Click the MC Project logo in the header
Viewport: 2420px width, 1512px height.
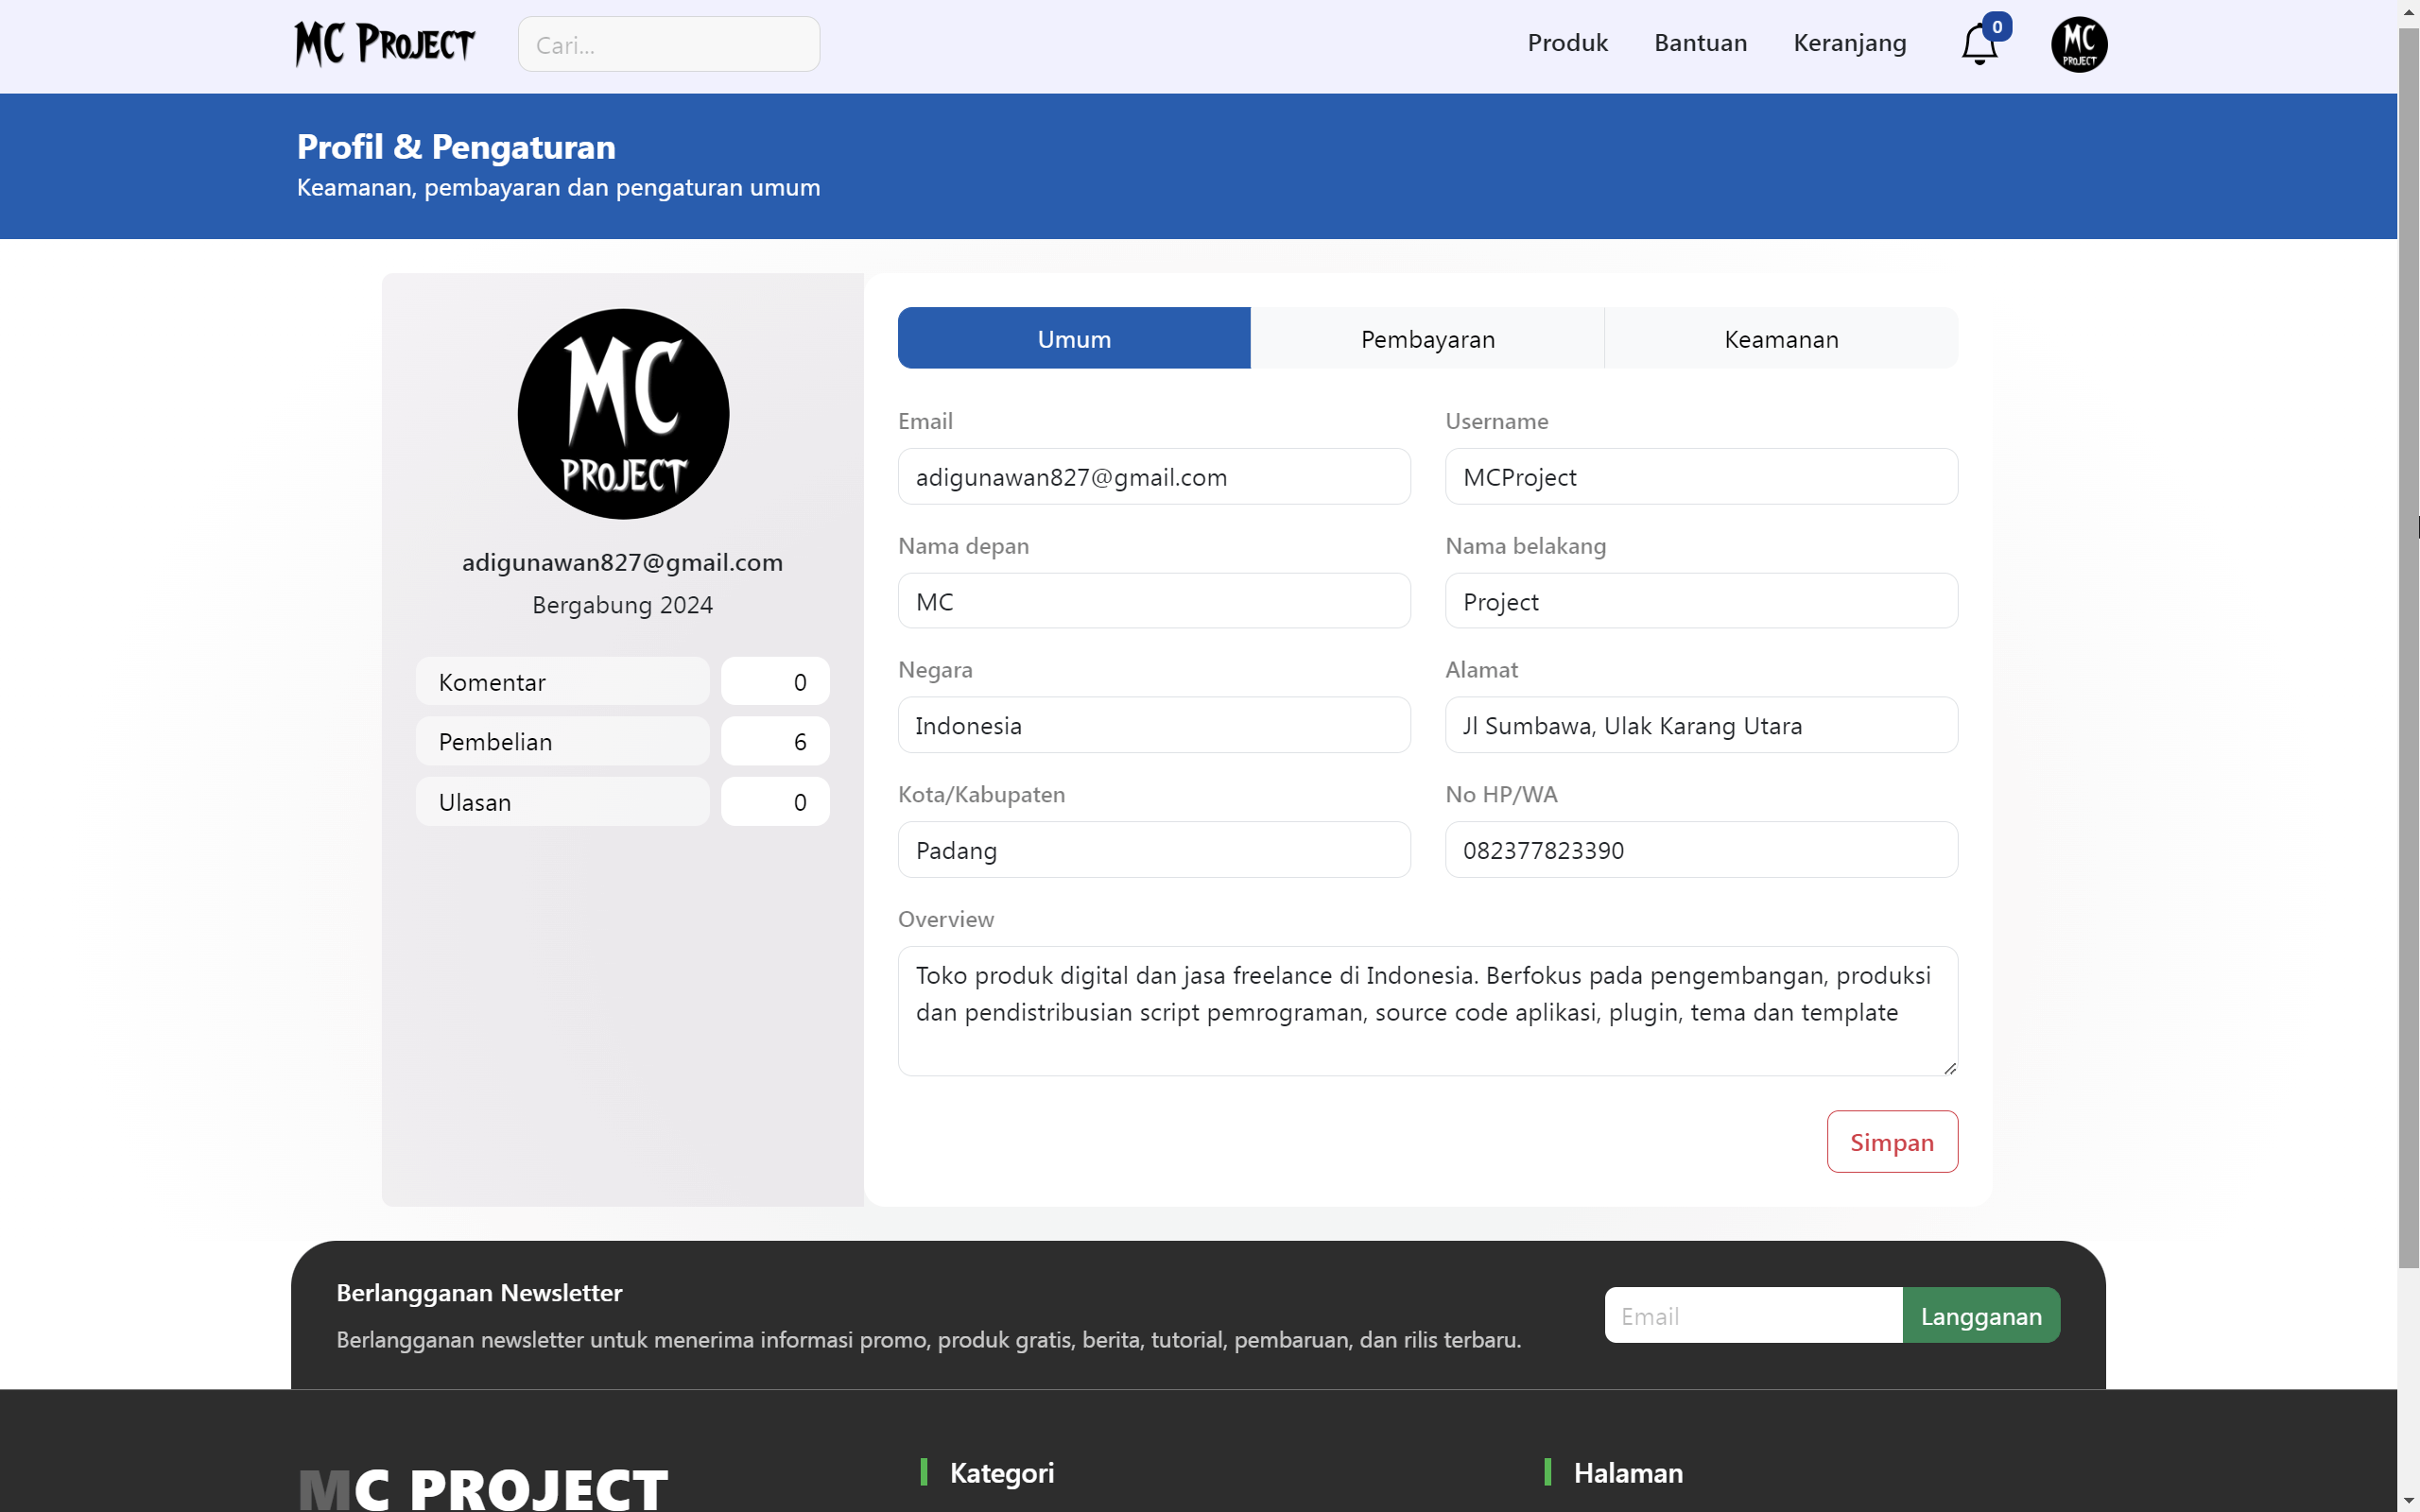coord(384,43)
